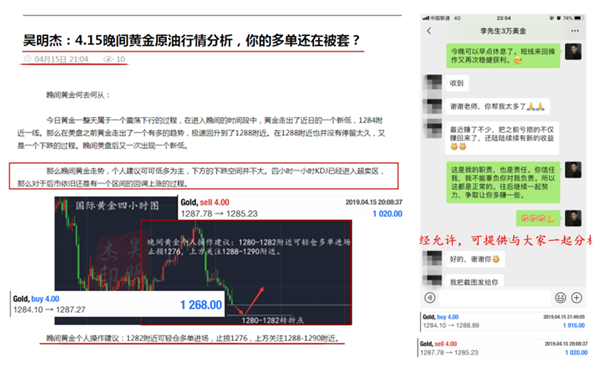Click the paragraph starting 那么晚间黄金走势
Viewport: 600px width, 368px height.
(x=201, y=177)
